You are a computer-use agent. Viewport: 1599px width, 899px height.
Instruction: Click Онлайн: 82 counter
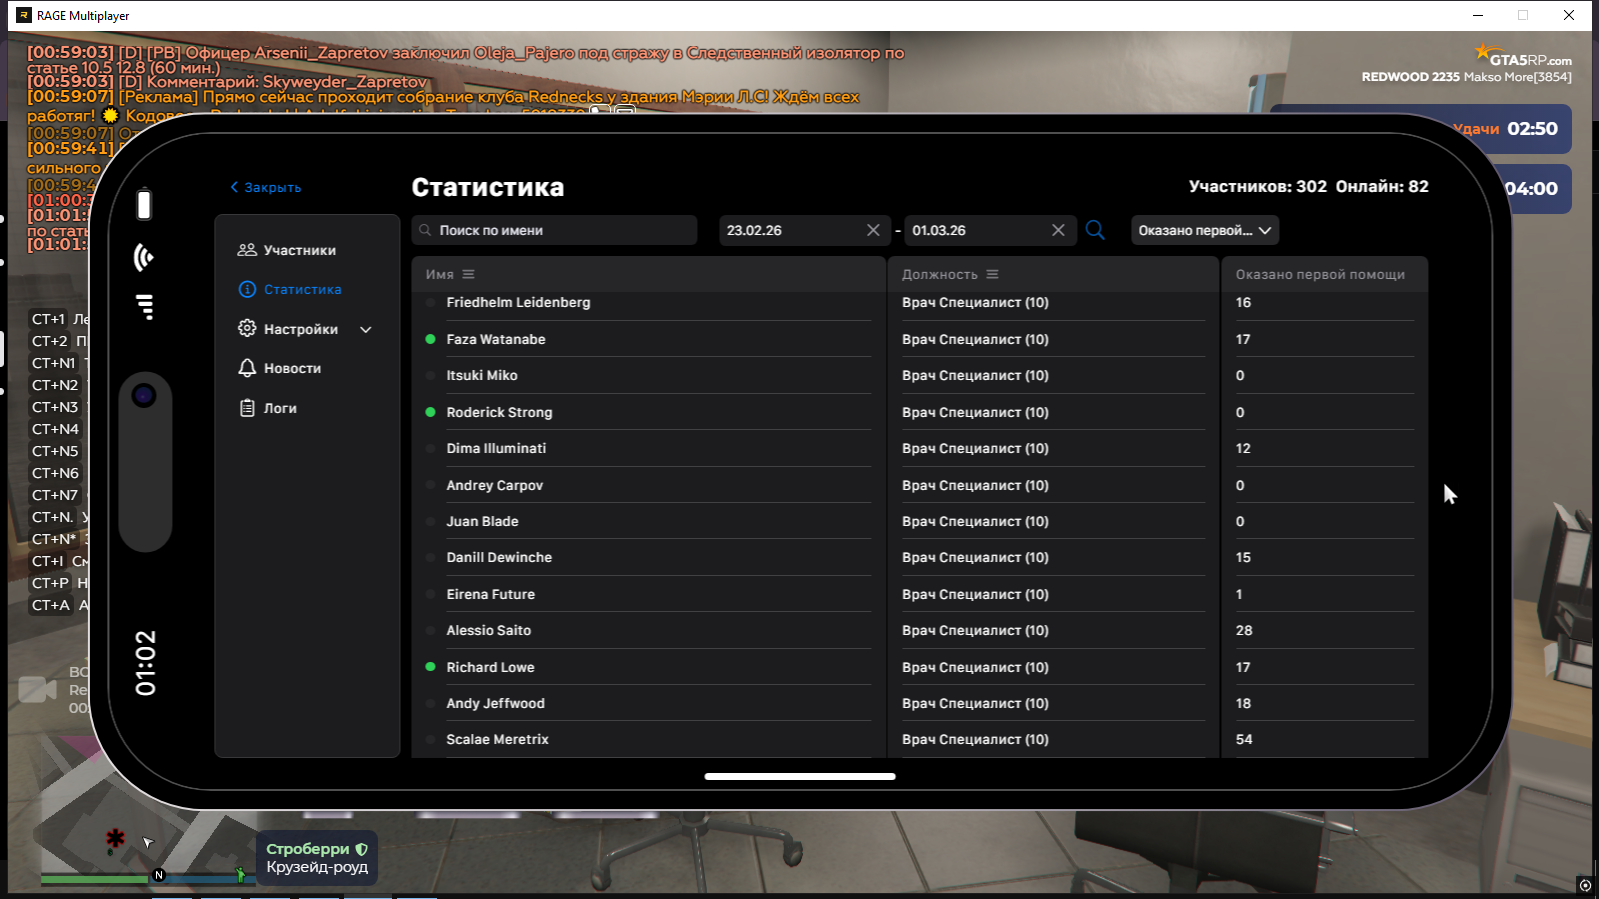(x=1382, y=186)
